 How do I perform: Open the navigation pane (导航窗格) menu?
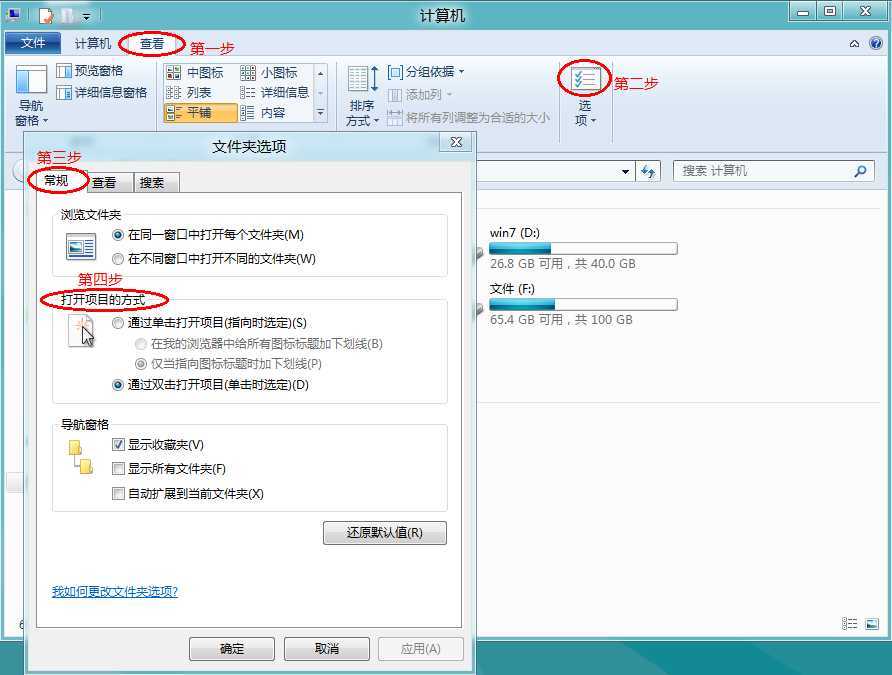tap(31, 96)
